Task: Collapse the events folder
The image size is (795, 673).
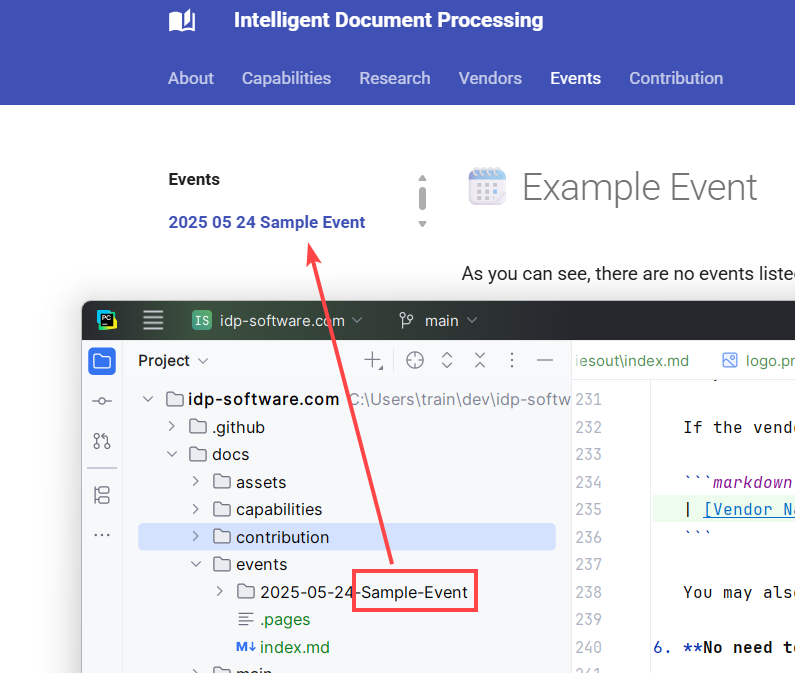Action: 196,564
